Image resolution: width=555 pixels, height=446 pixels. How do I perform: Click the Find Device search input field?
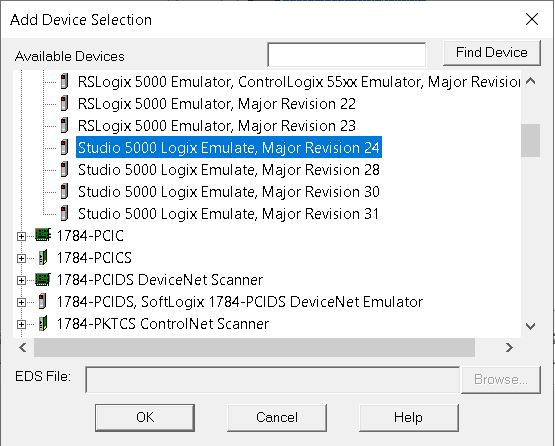347,55
